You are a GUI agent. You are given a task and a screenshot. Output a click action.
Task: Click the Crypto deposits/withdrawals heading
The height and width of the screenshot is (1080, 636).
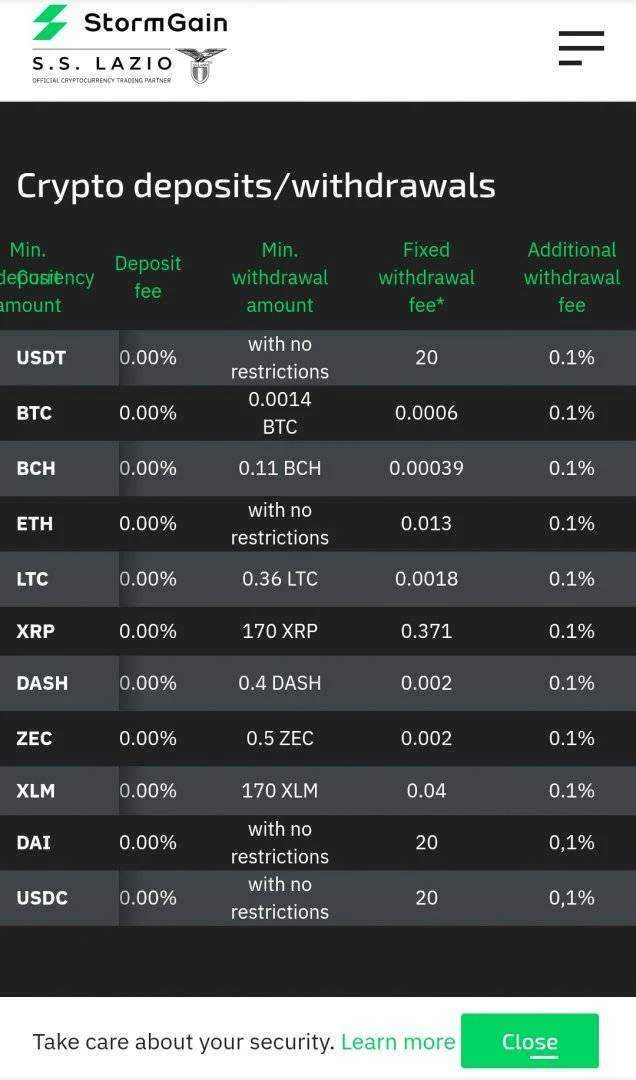(256, 185)
